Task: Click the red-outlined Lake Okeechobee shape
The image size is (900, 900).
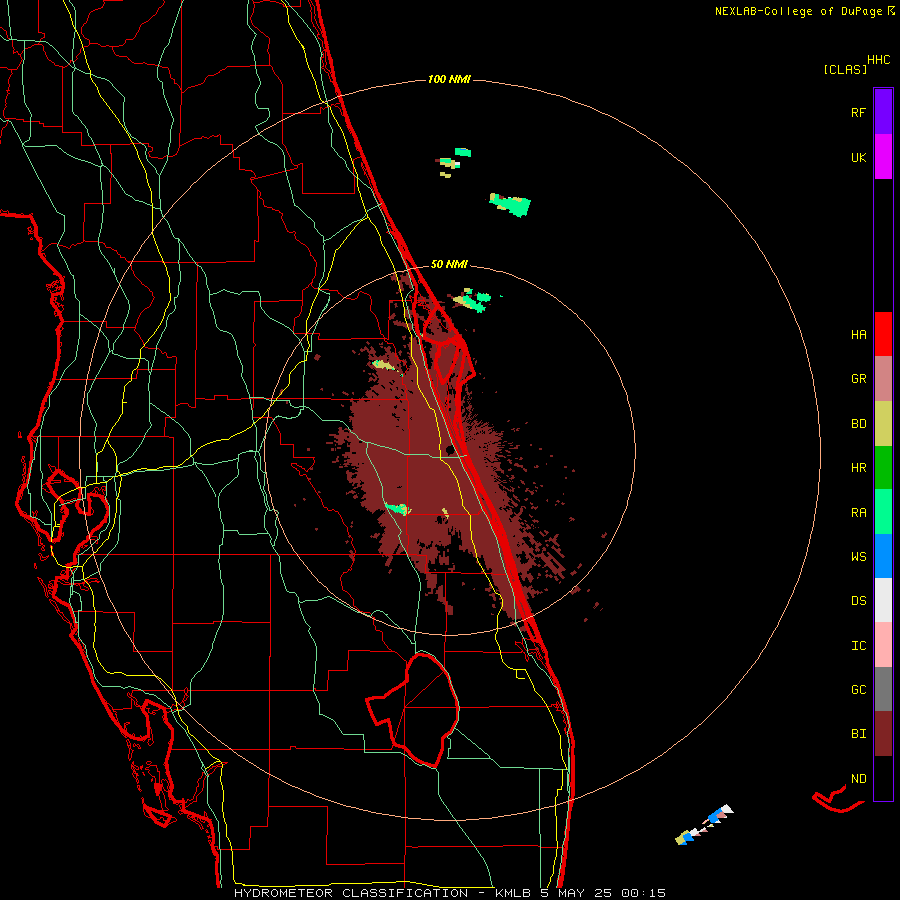Action: [x=413, y=709]
